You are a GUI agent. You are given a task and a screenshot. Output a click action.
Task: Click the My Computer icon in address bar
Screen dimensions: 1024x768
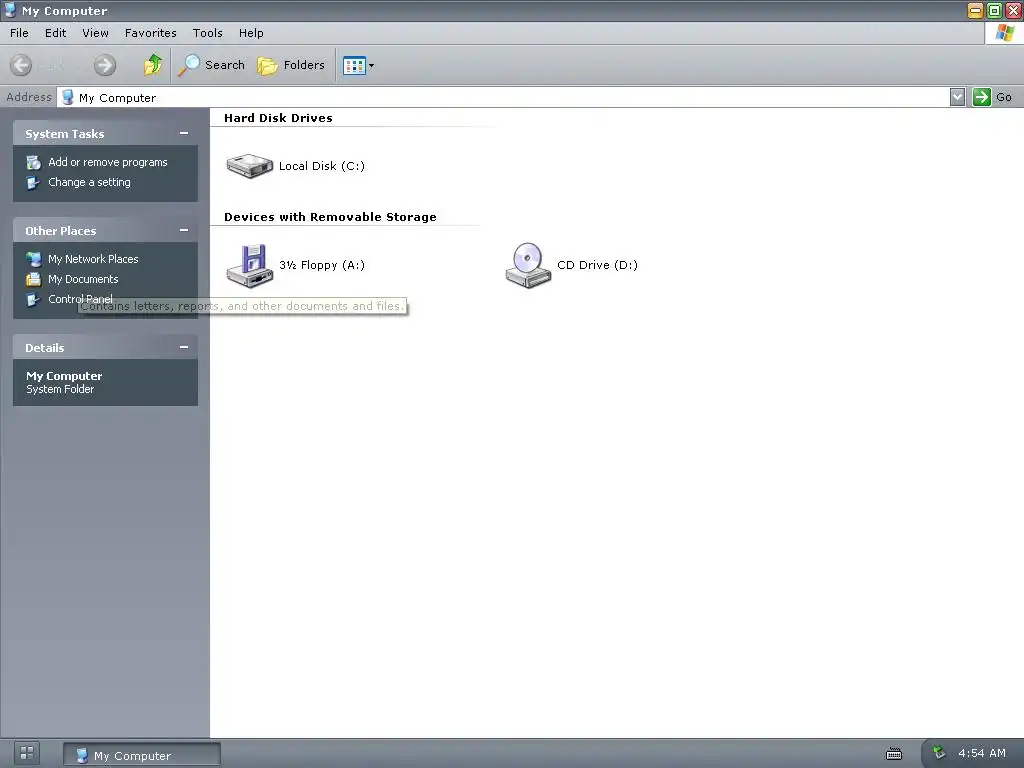point(67,97)
